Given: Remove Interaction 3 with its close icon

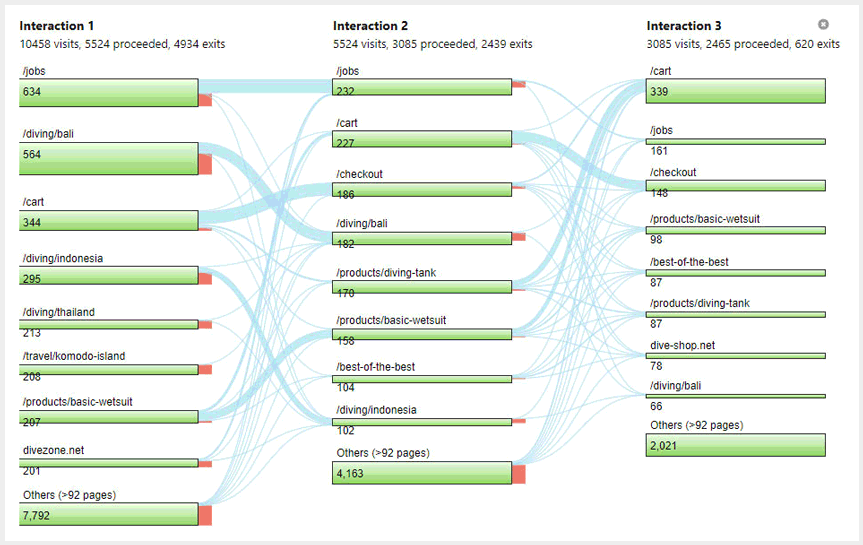Looking at the screenshot, I should point(823,24).
